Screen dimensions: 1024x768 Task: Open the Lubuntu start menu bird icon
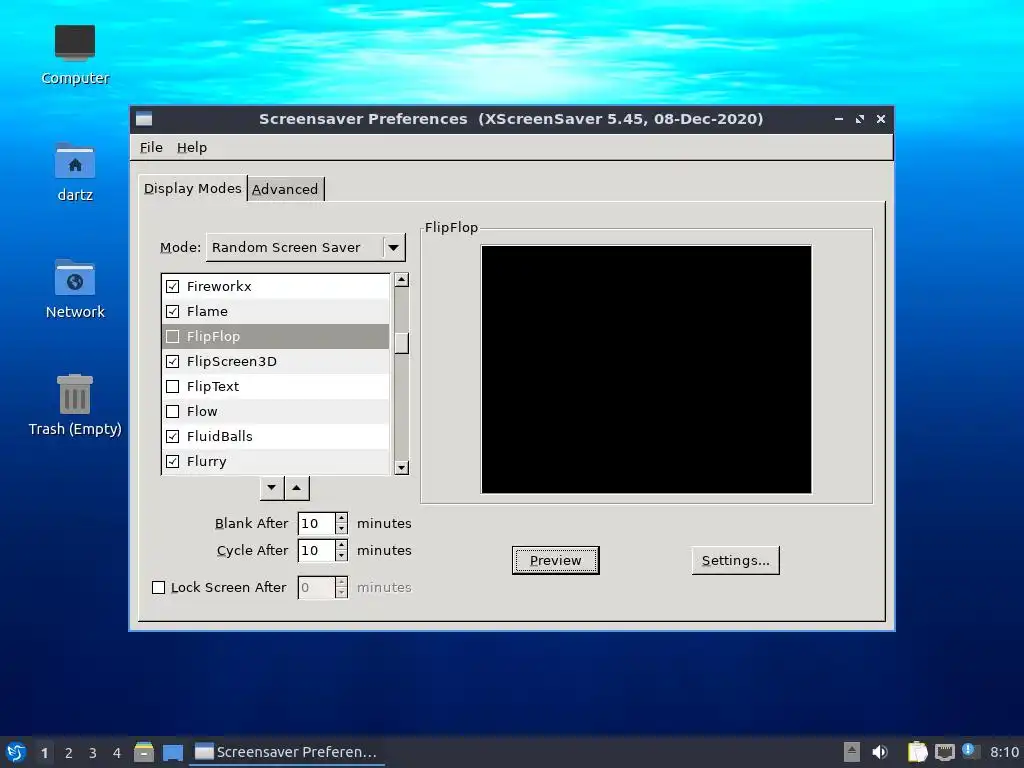16,752
